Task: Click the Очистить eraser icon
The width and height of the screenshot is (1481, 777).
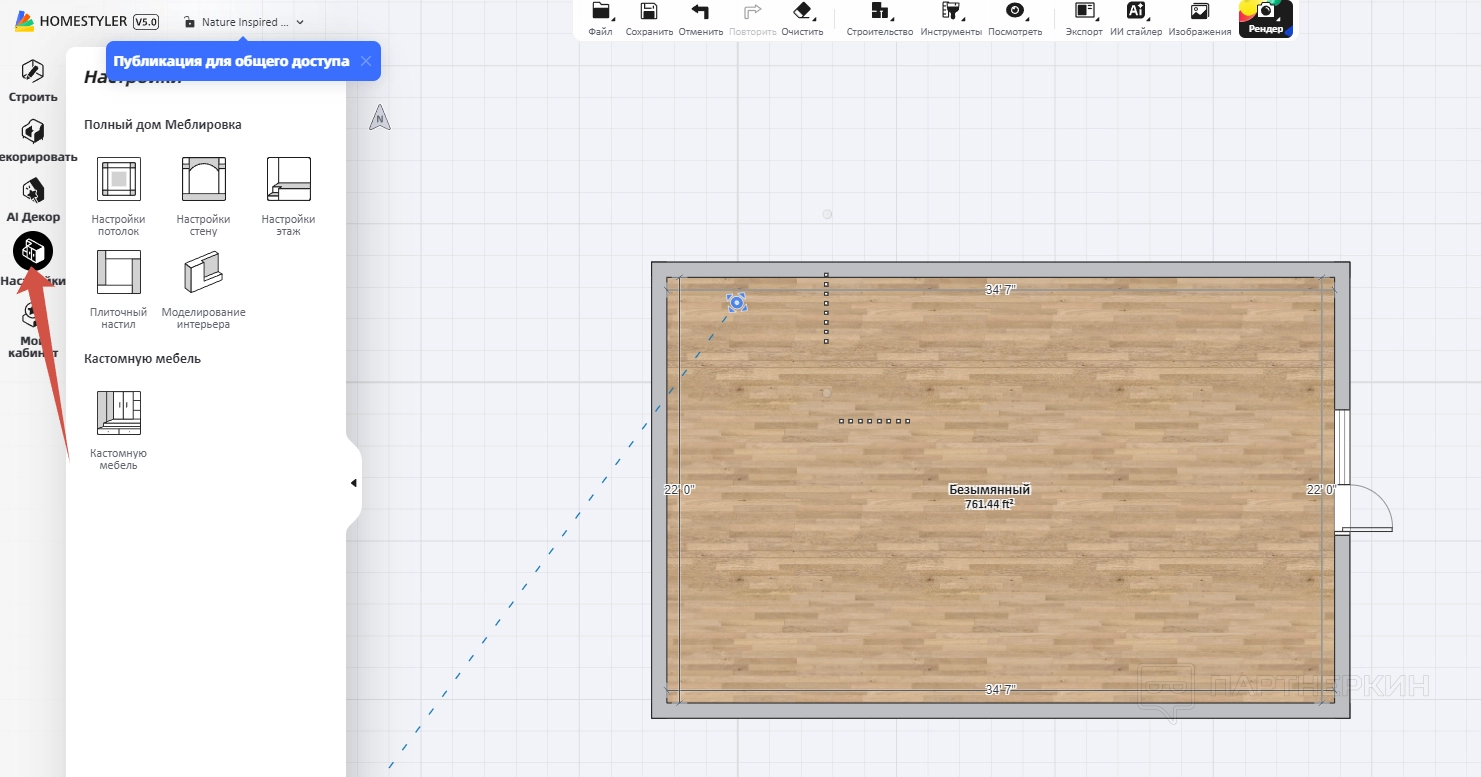Action: coord(802,12)
